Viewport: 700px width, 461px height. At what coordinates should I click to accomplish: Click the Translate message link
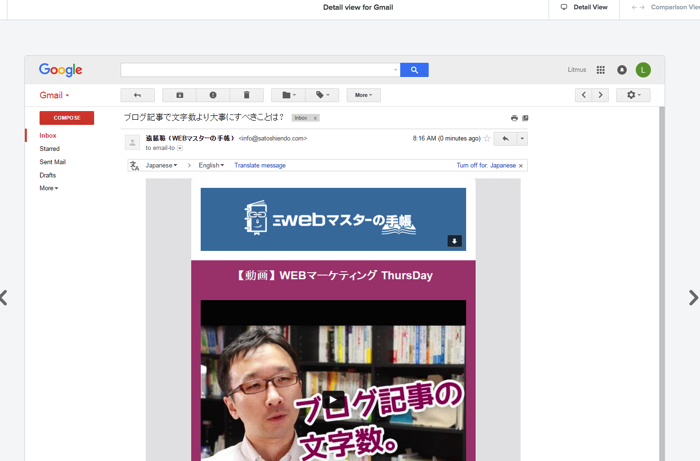click(x=260, y=166)
